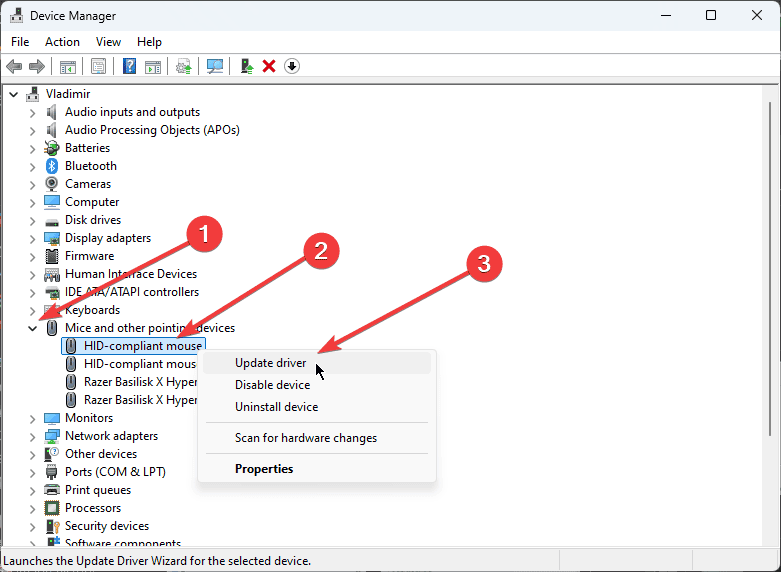Open the Action menu

(62, 42)
